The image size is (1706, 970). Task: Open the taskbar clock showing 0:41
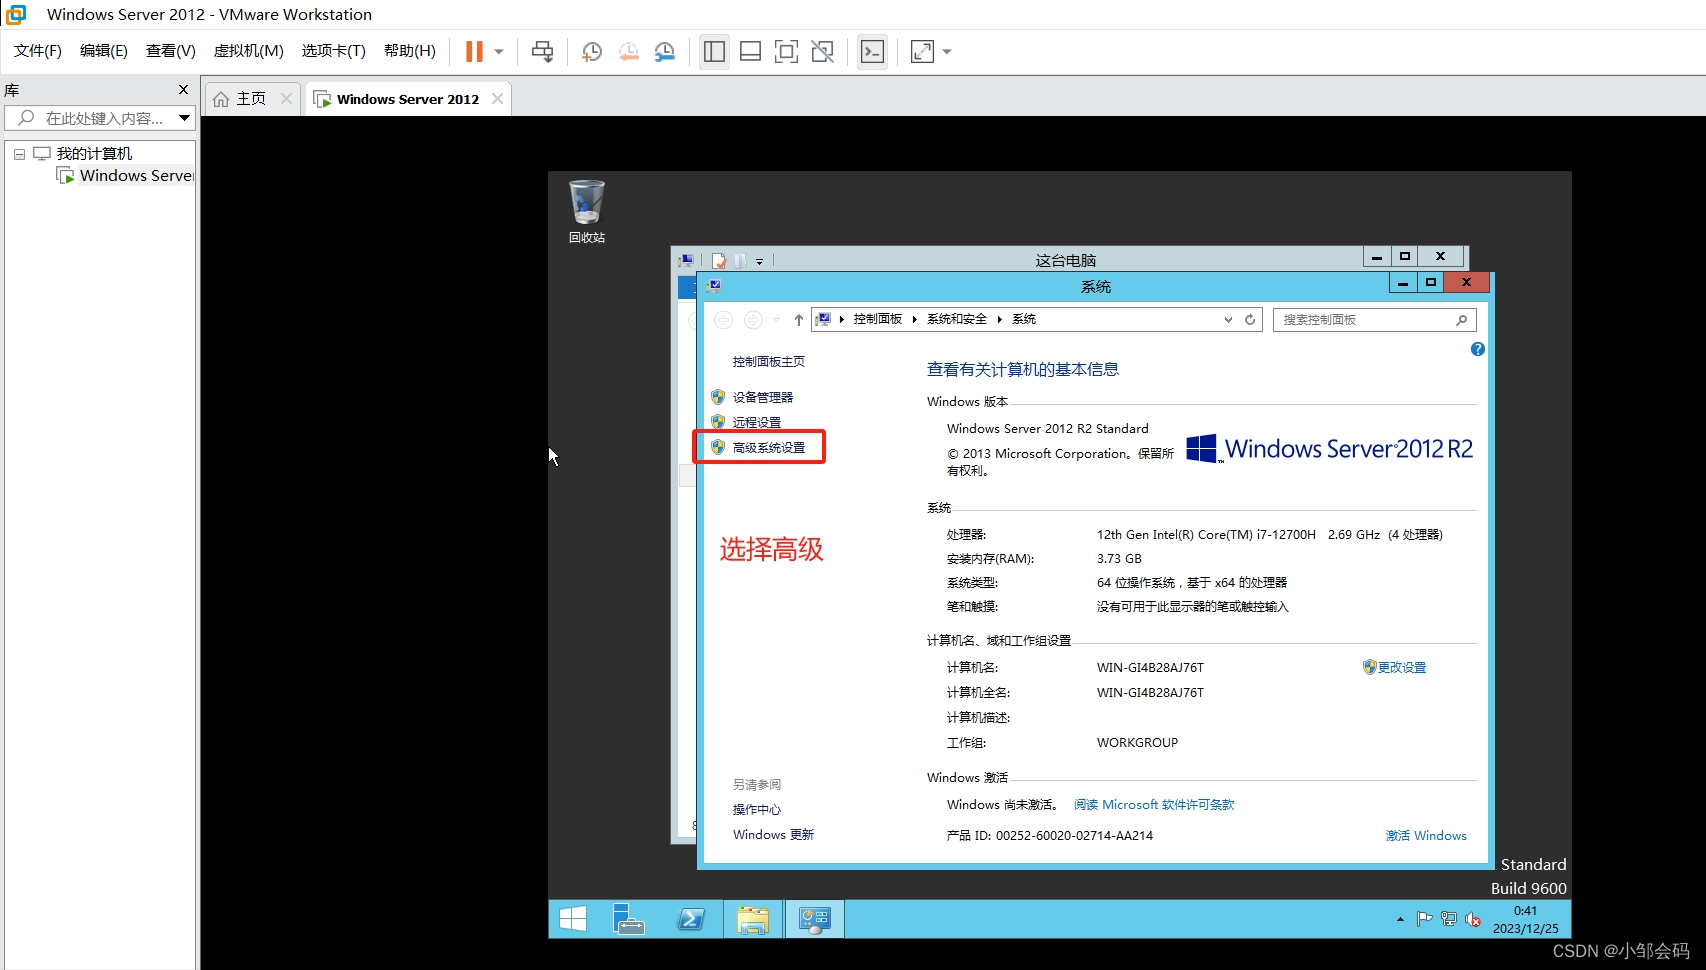point(1525,919)
